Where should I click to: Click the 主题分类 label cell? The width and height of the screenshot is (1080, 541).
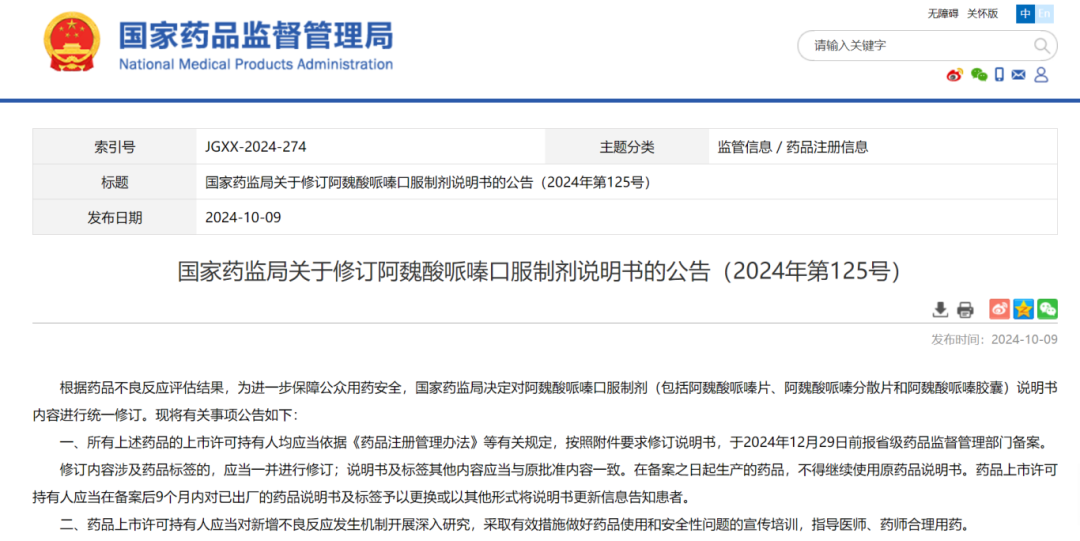[x=627, y=147]
